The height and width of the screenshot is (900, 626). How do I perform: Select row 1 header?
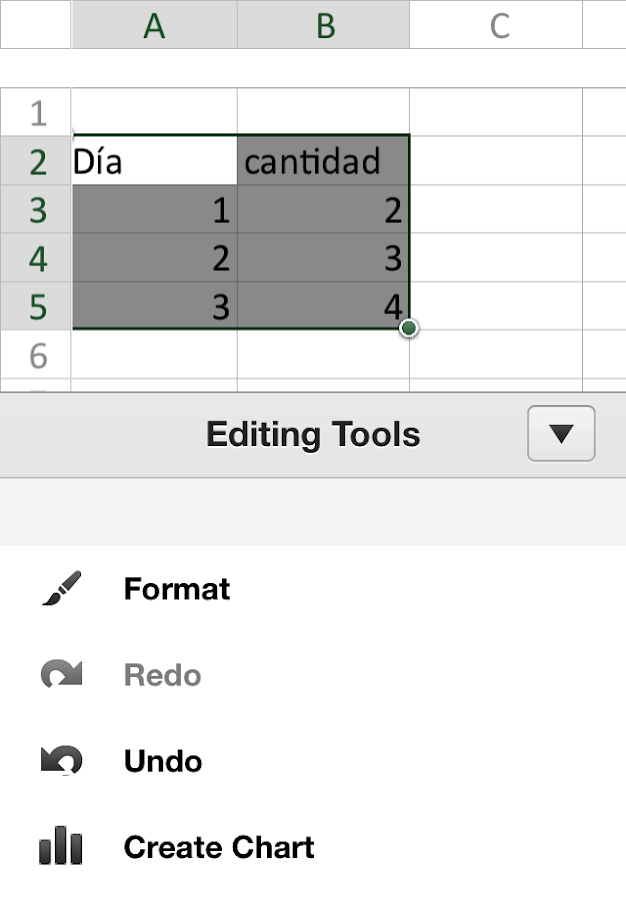37,112
